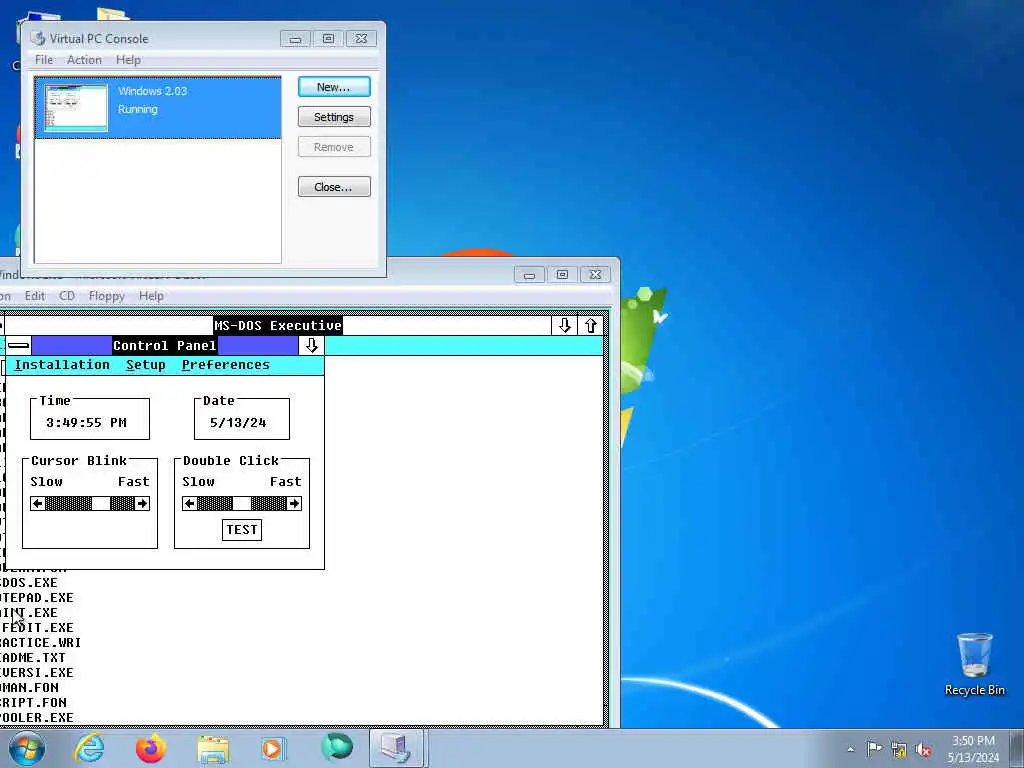
Task: Minimize Control Panel with its down arrow
Action: click(x=311, y=345)
